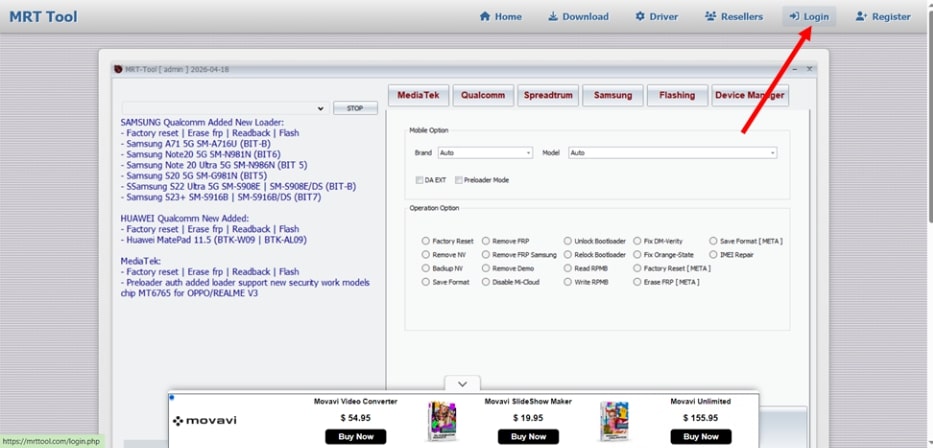This screenshot has height=448, width=933.
Task: Open the Download page
Action: click(578, 16)
